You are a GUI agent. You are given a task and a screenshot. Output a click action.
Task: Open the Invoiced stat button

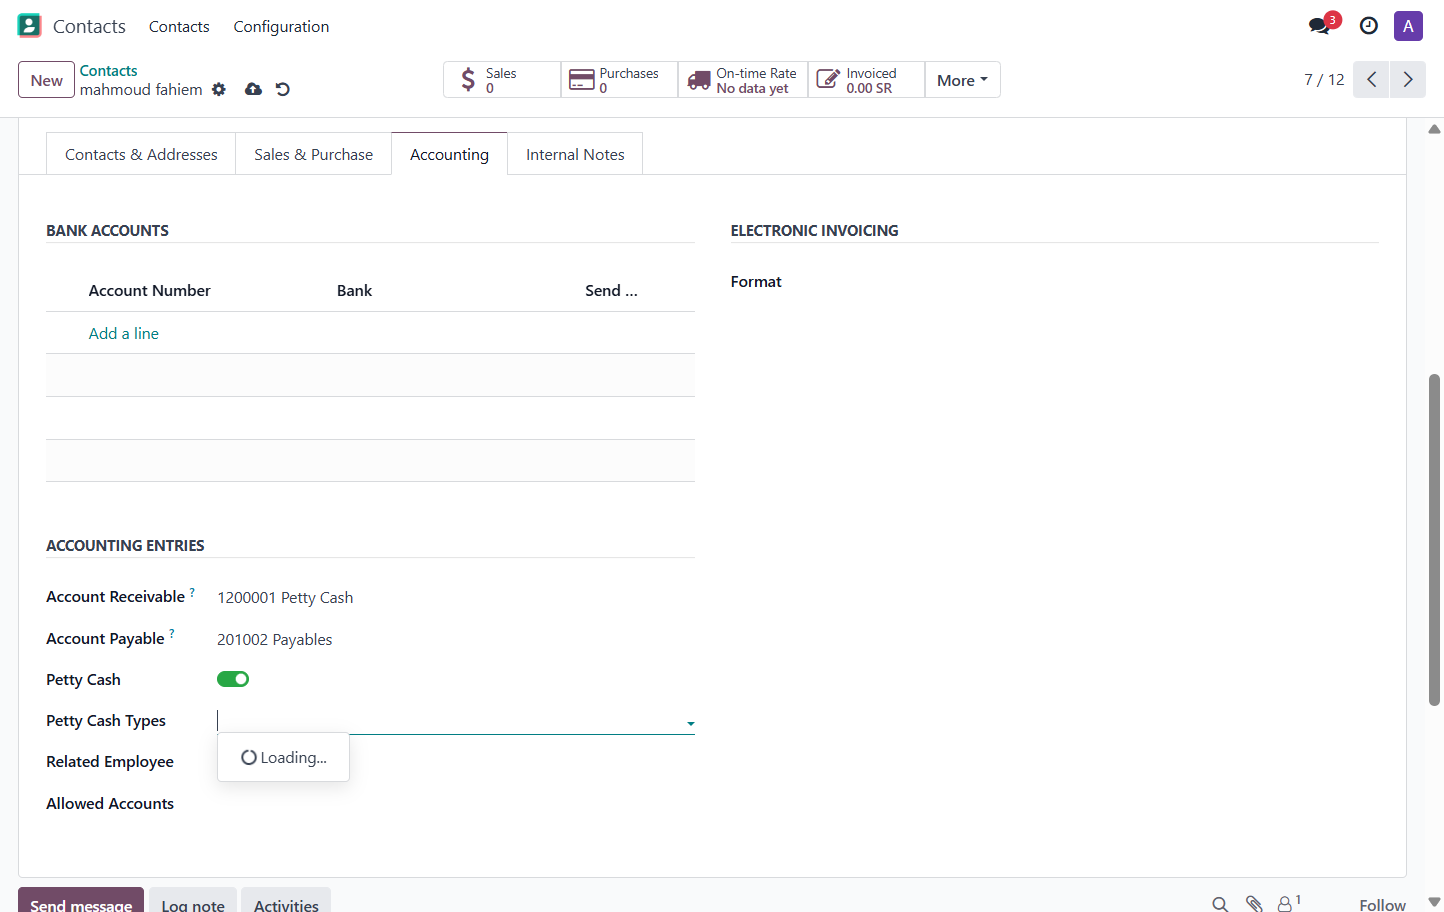(x=866, y=80)
